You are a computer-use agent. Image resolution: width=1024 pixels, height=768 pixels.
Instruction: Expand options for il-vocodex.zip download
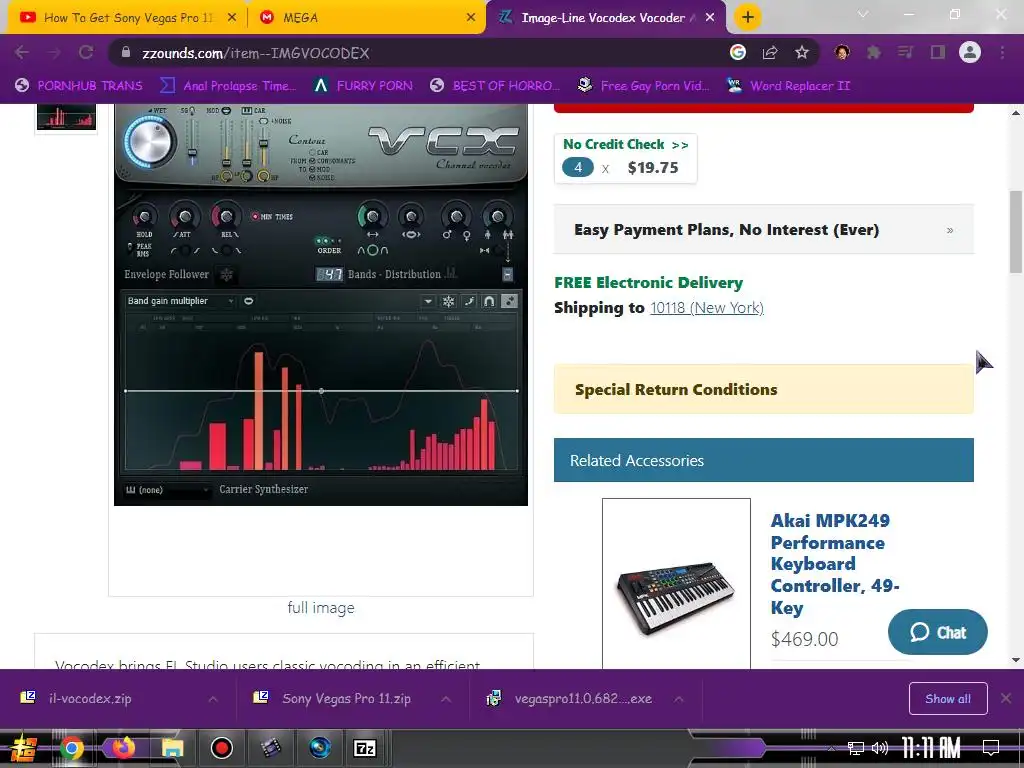point(213,699)
